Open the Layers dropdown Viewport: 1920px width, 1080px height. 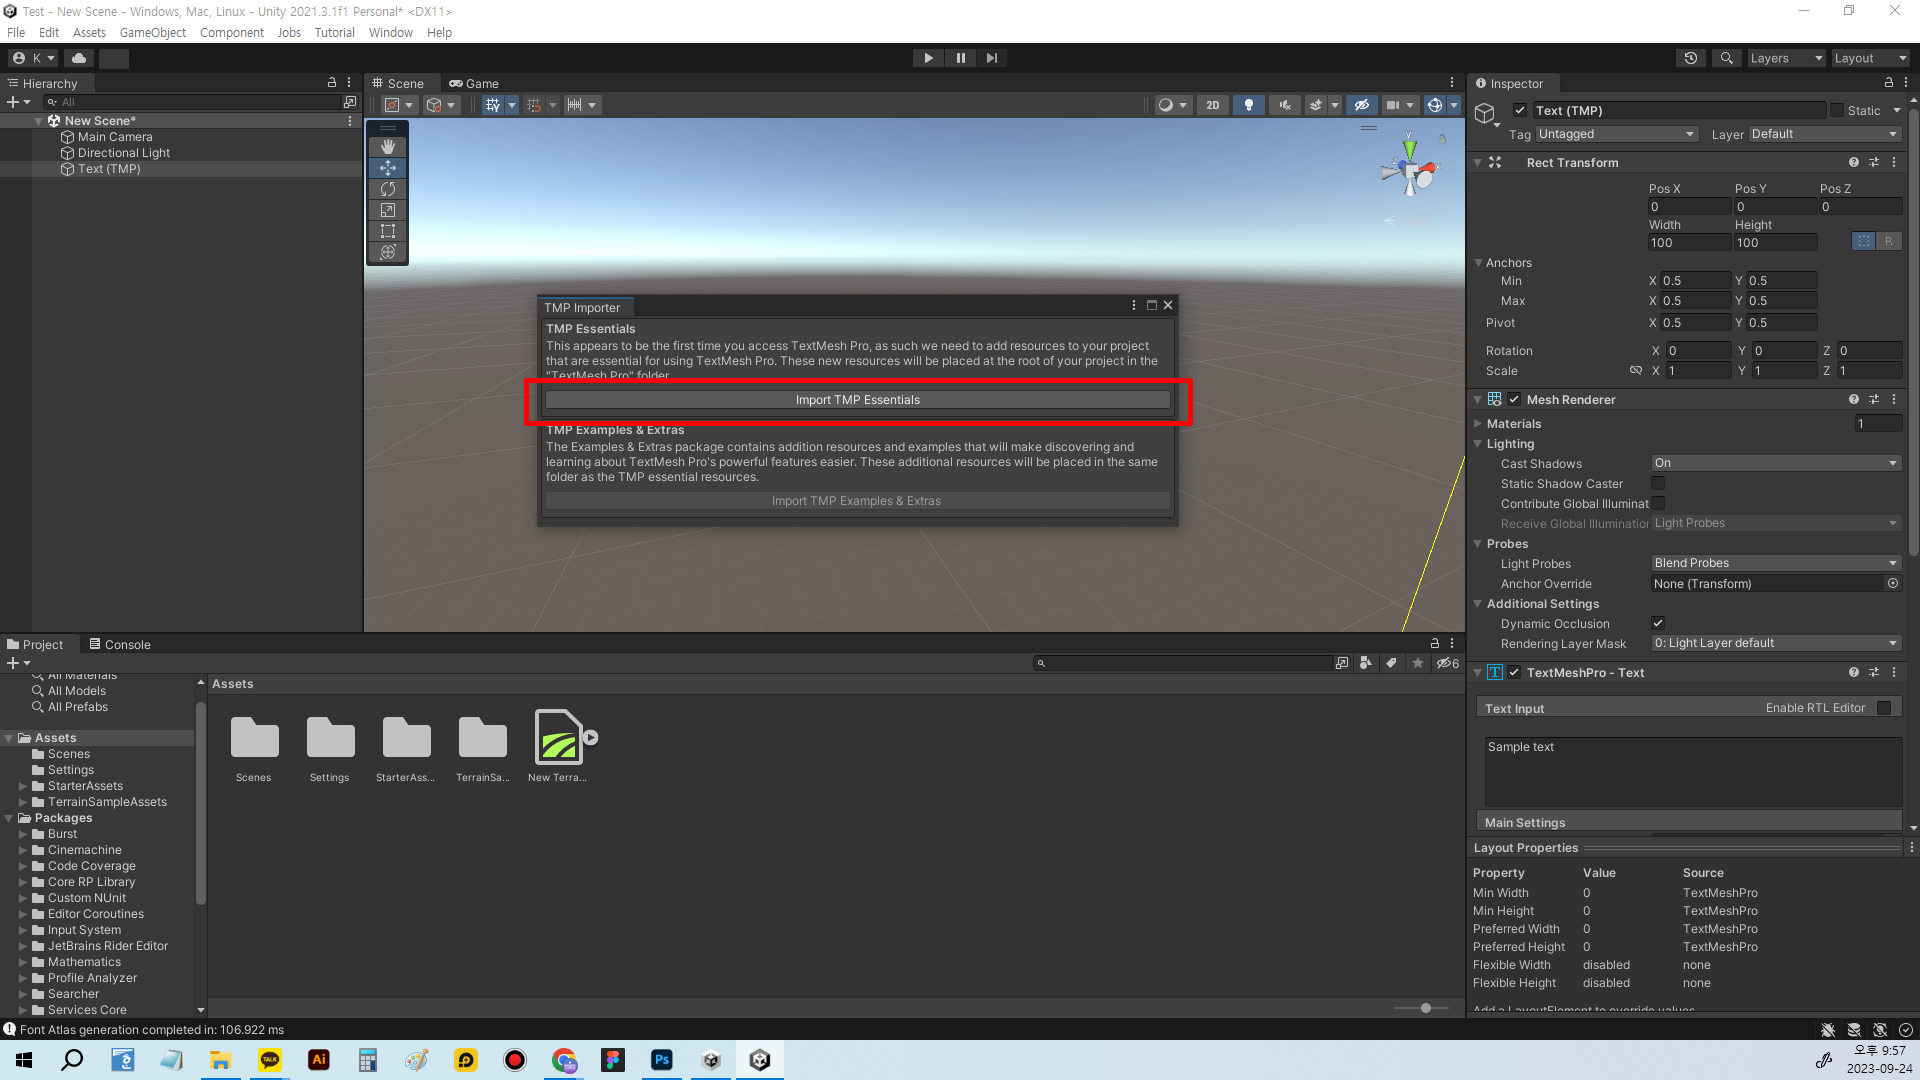coord(1786,58)
